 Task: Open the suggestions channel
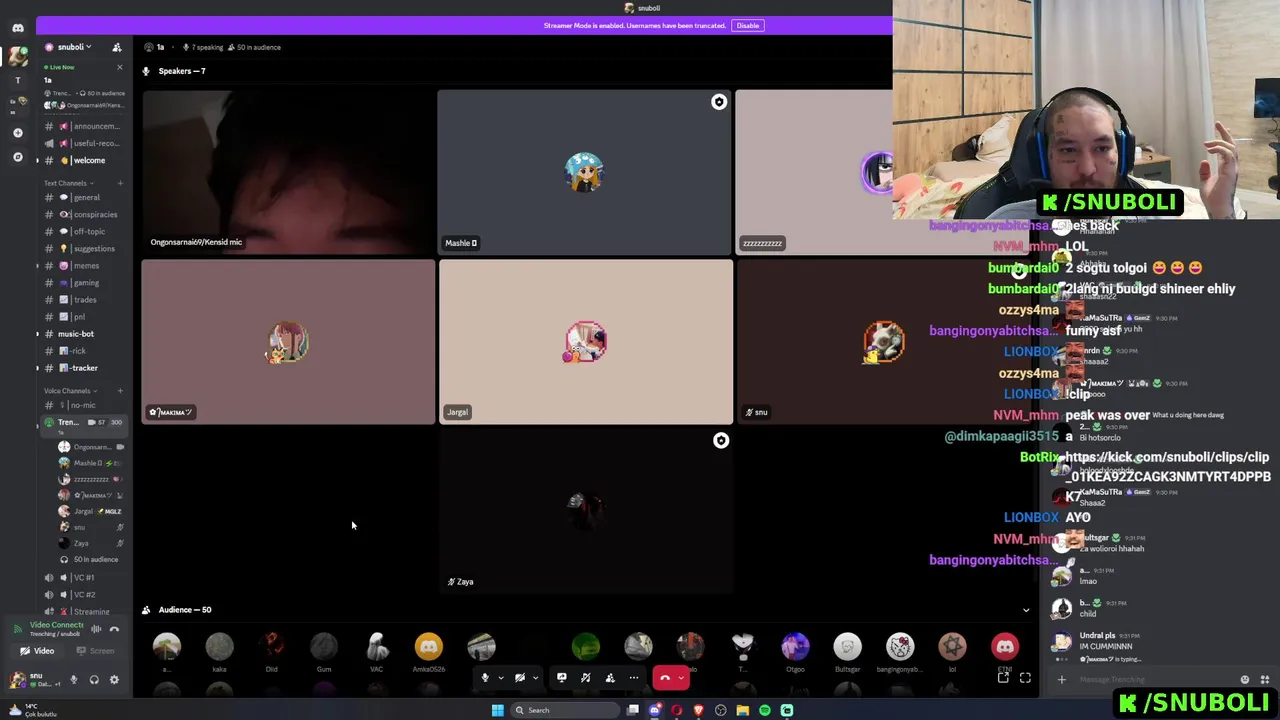click(84, 248)
